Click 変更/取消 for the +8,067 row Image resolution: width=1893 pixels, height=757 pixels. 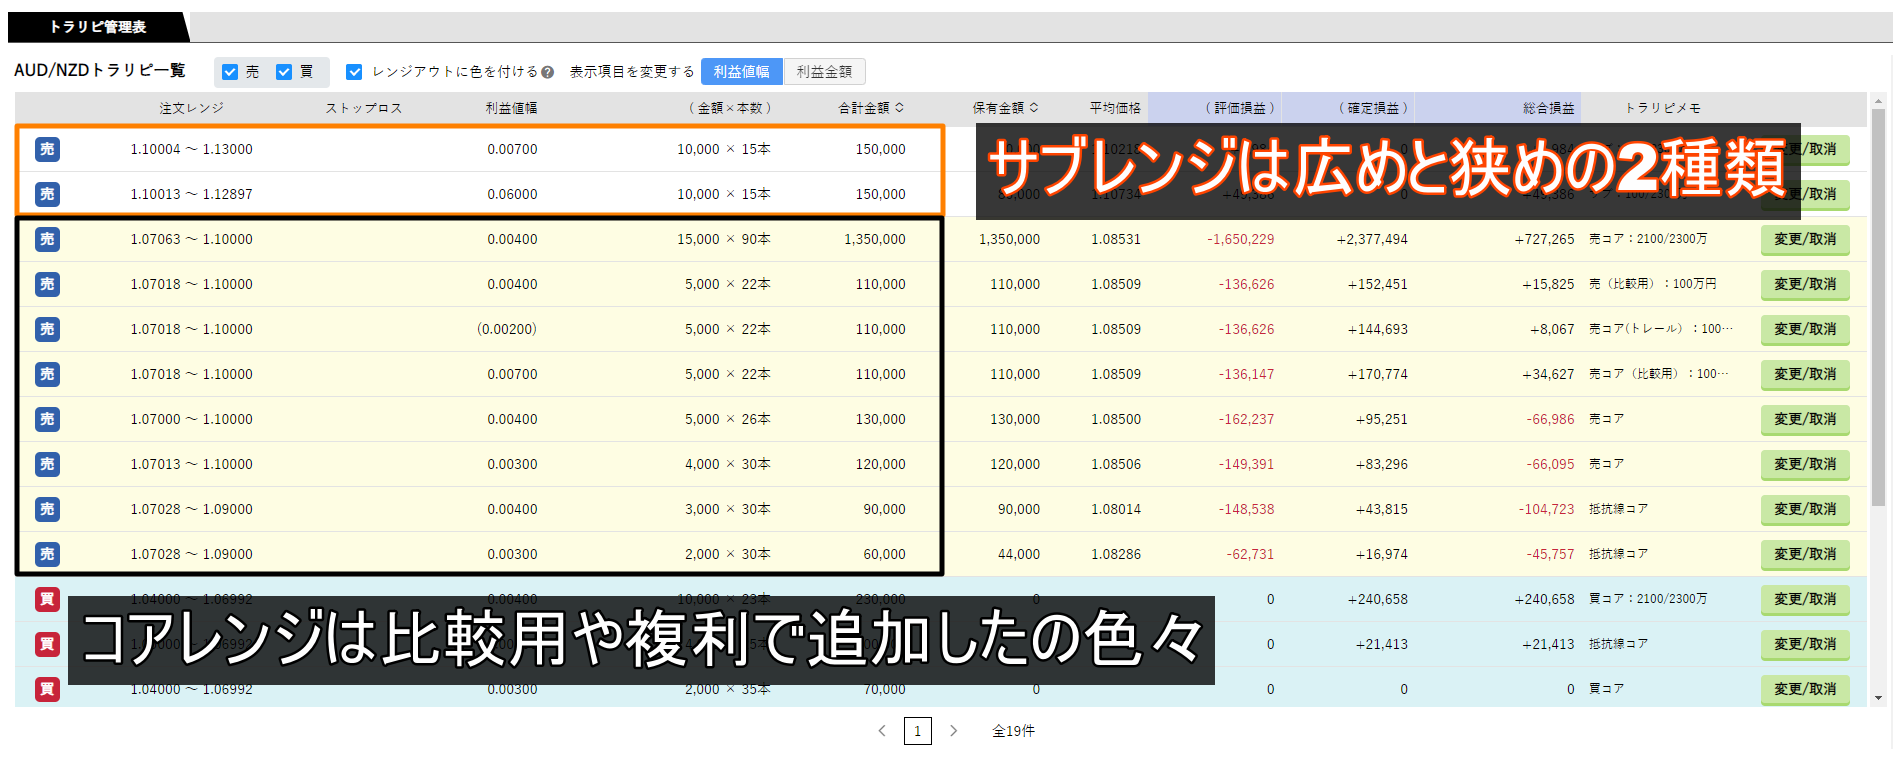(x=1805, y=330)
